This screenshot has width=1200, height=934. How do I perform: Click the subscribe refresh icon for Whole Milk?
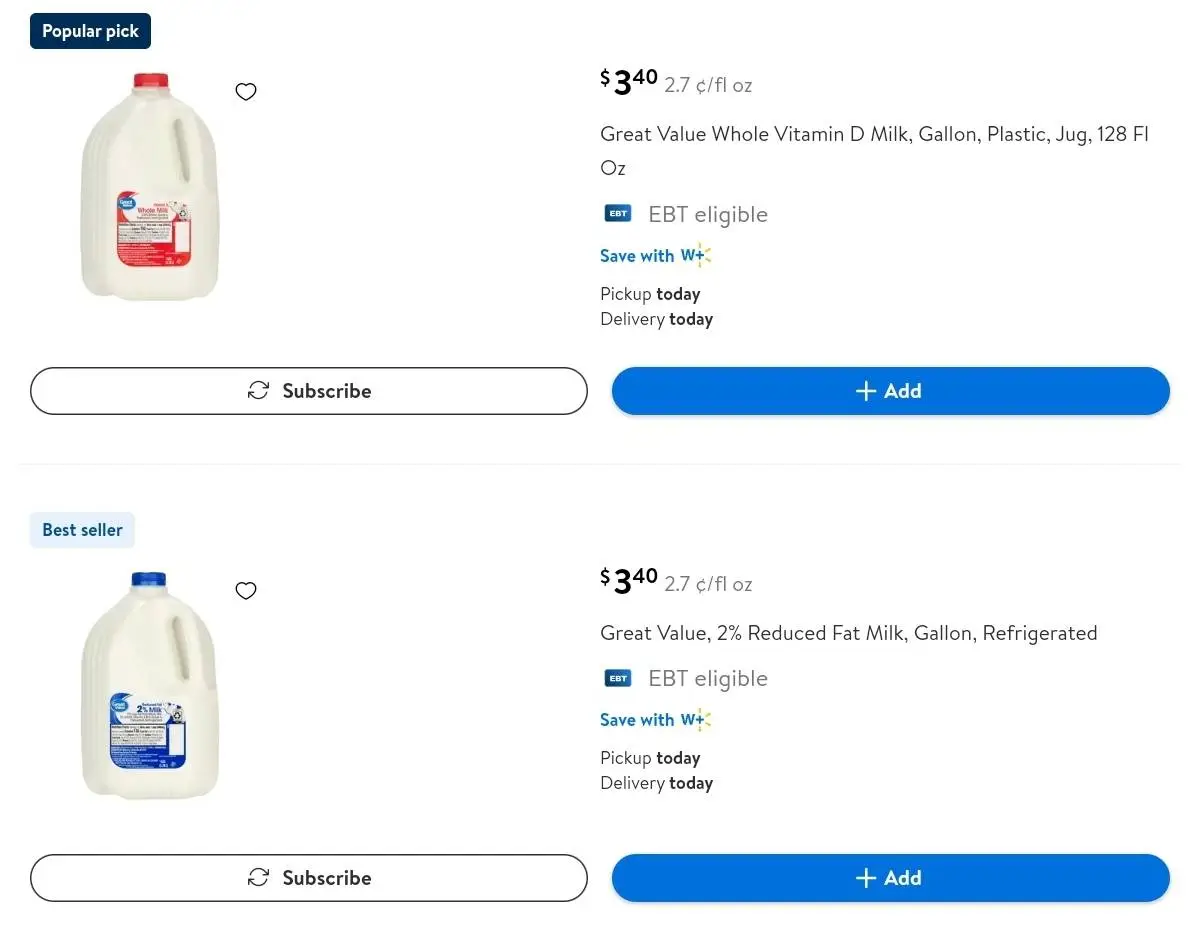tap(258, 391)
